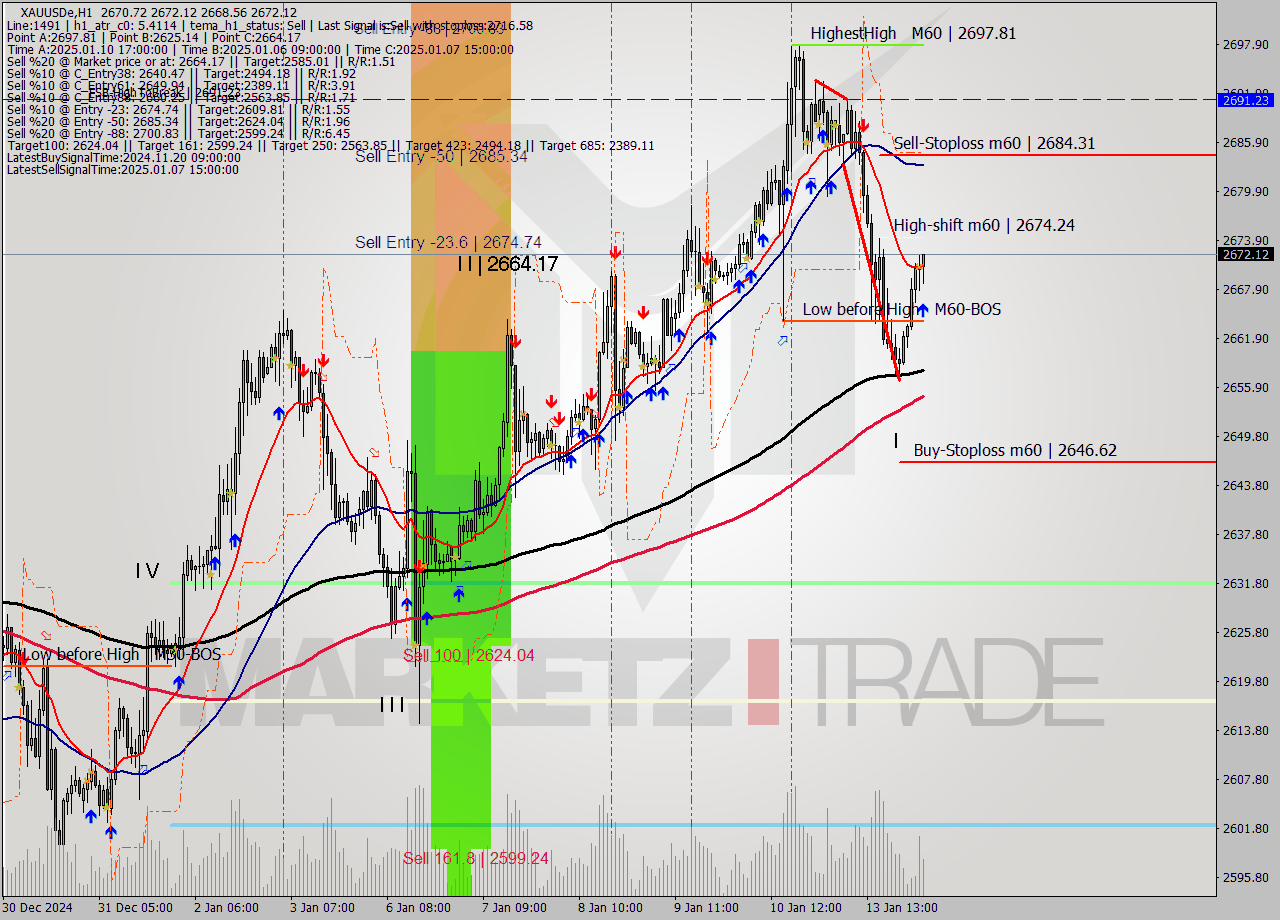Click the 2625.80 price axis value
The image size is (1280, 920).
coord(1245,632)
